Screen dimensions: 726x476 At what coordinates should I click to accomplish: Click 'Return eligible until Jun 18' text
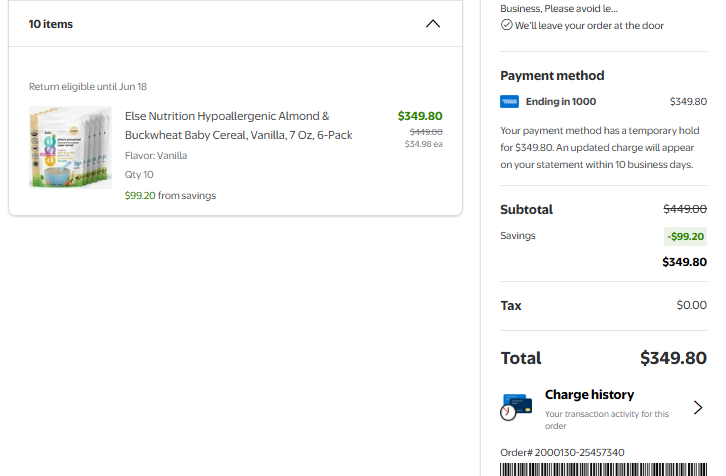coord(88,87)
